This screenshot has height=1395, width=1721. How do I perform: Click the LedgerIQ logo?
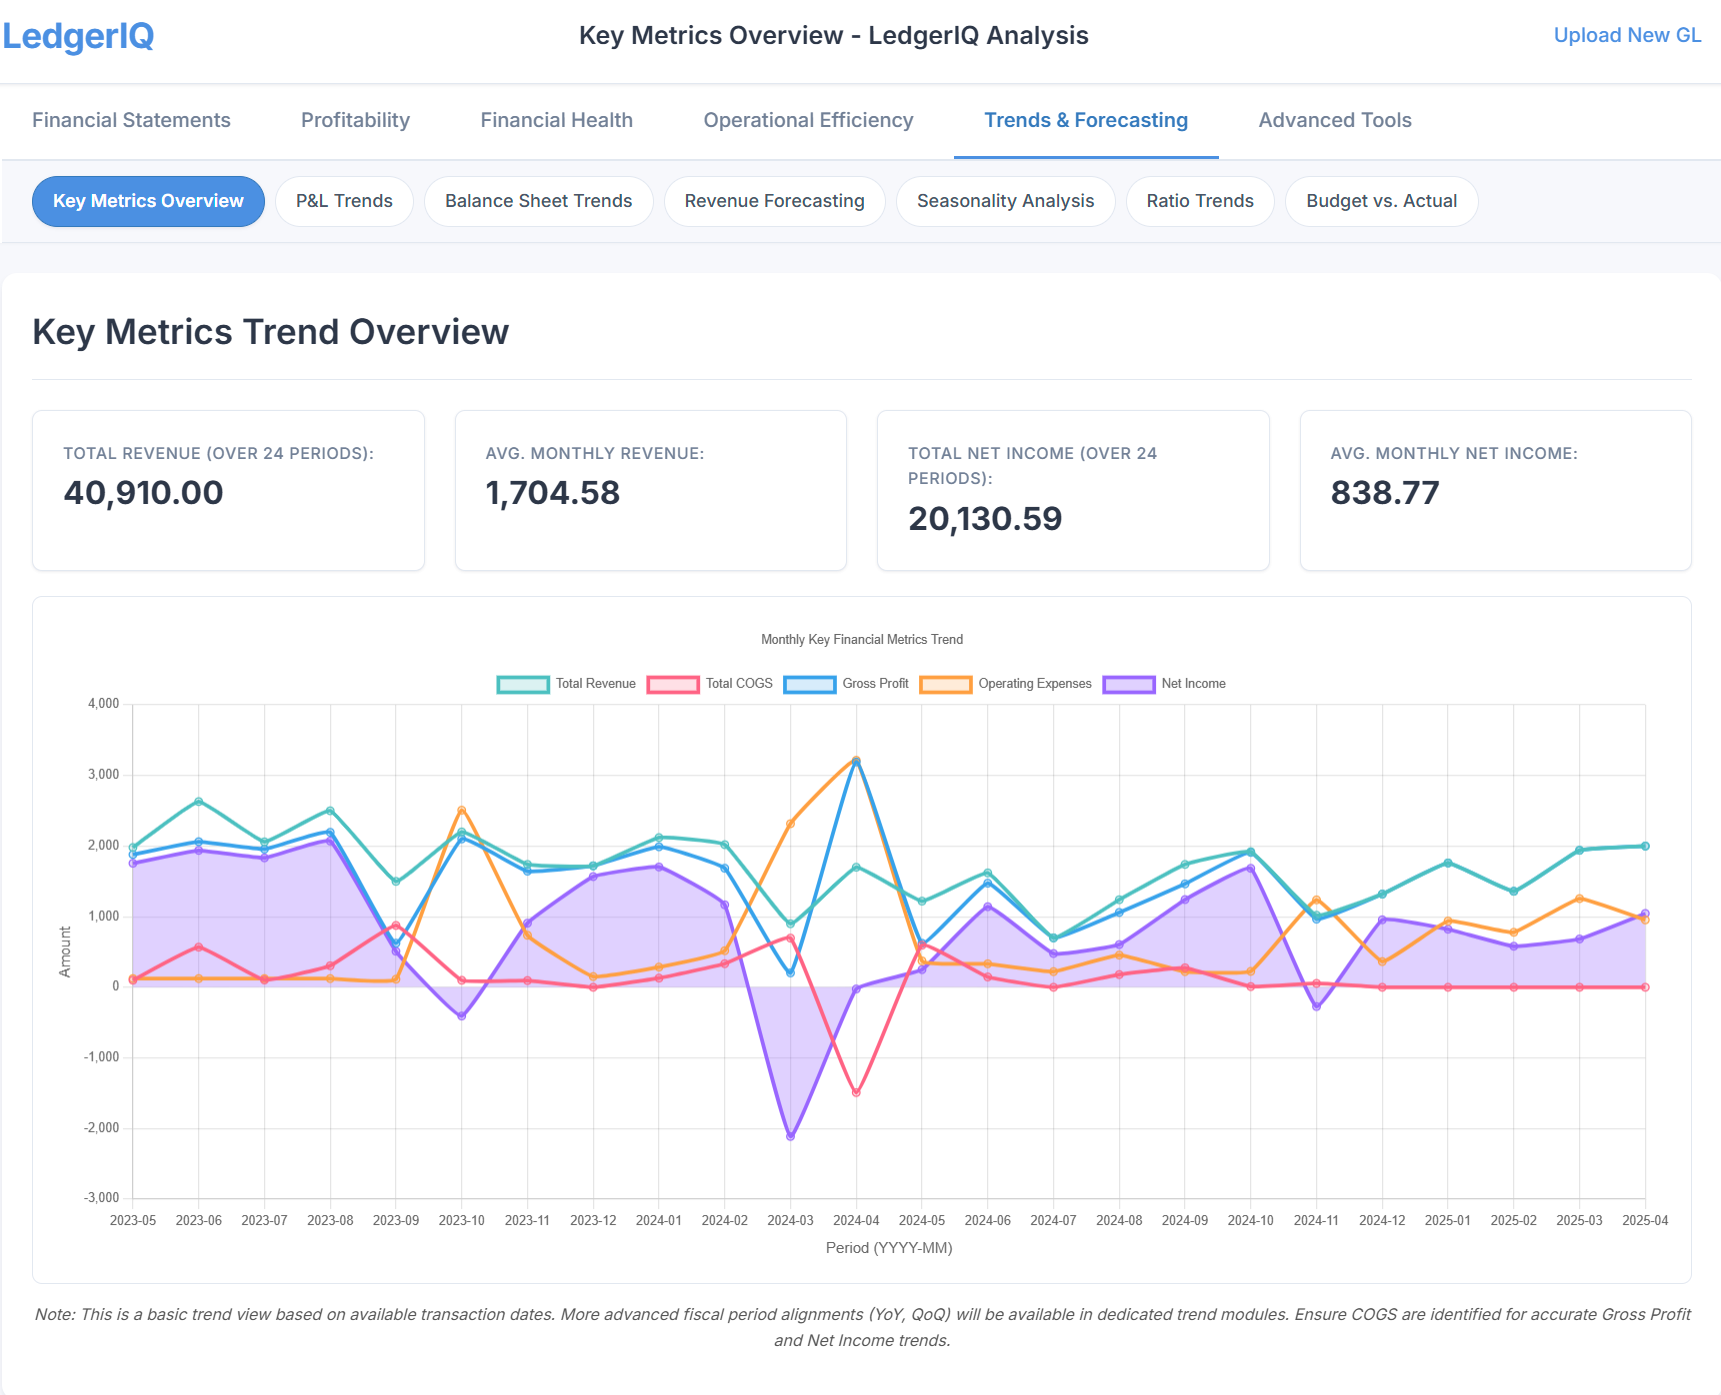tap(78, 37)
